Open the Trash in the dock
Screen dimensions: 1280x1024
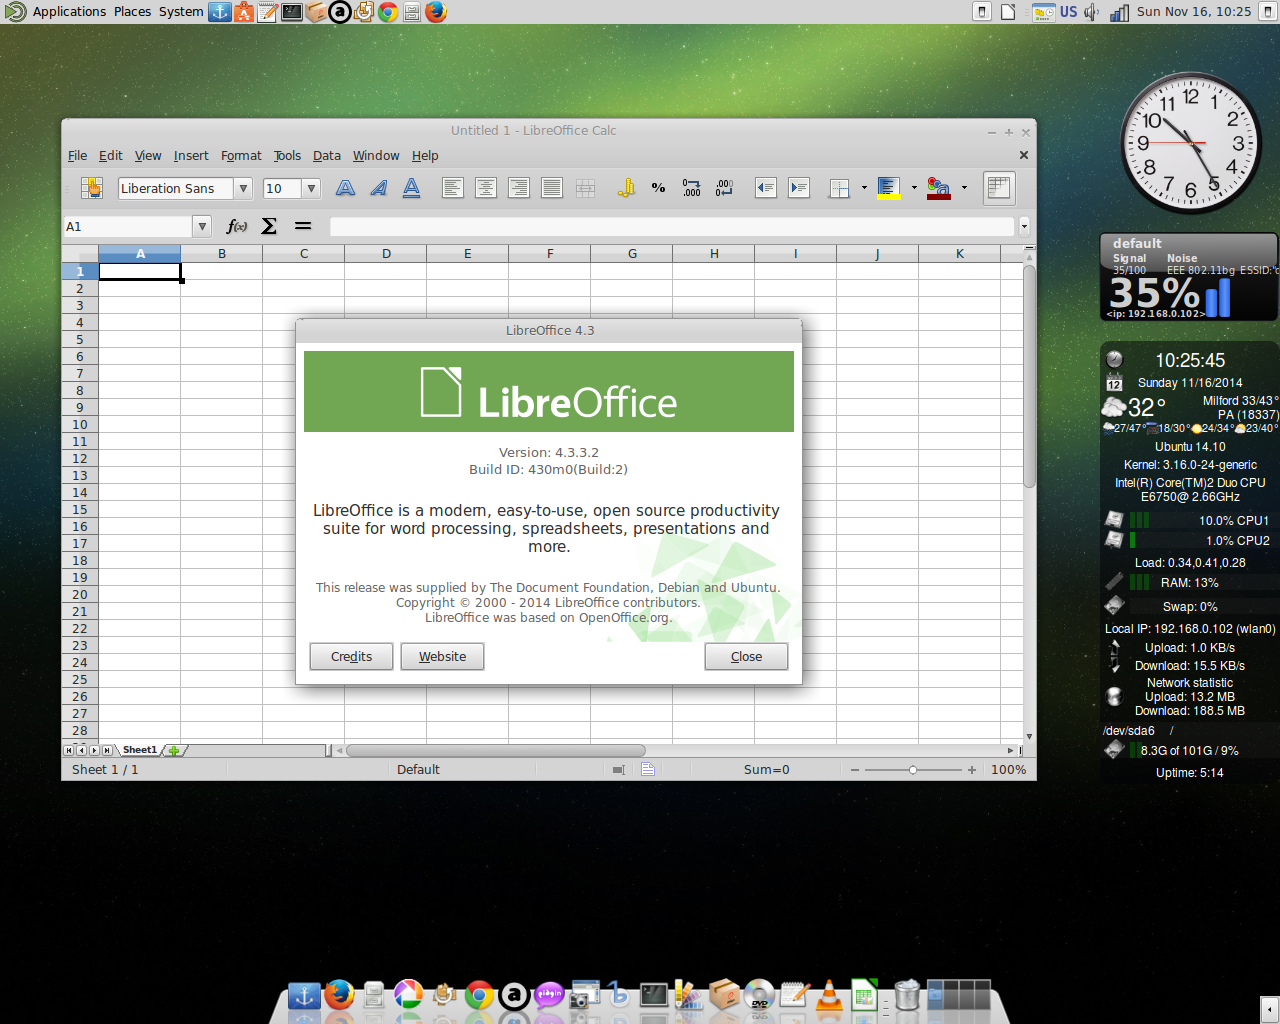coord(906,995)
